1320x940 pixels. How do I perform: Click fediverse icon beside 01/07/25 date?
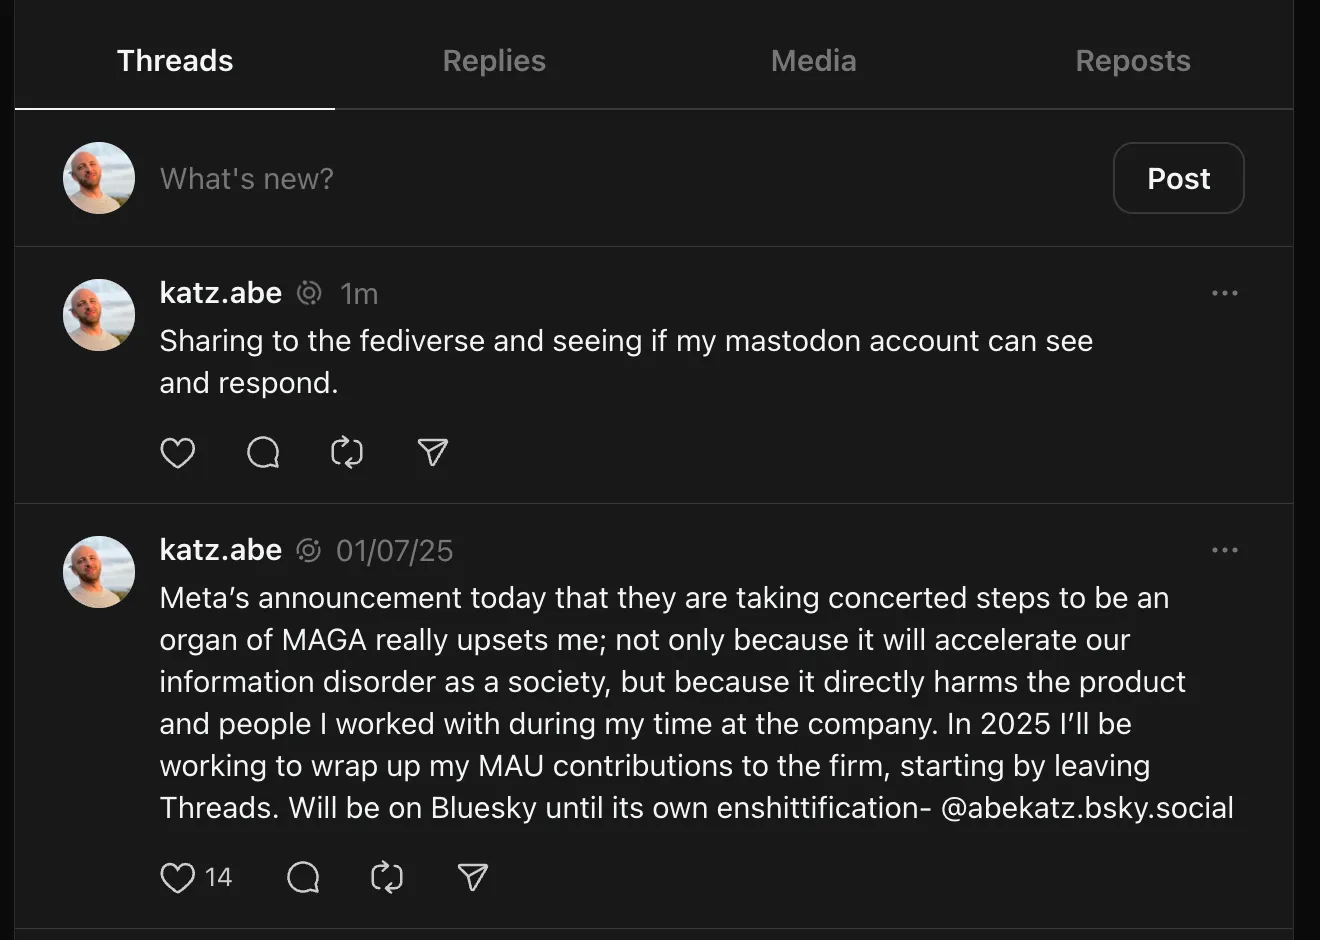309,550
